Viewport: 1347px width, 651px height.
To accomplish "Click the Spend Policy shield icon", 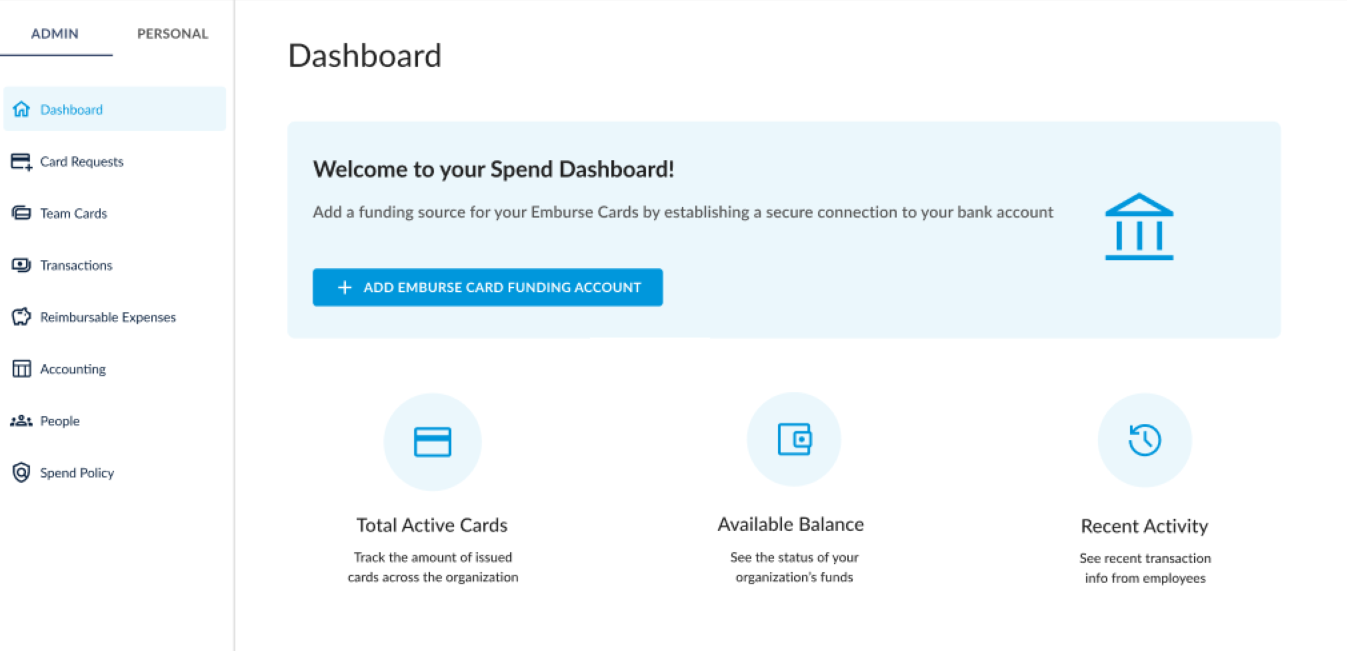I will pos(21,473).
